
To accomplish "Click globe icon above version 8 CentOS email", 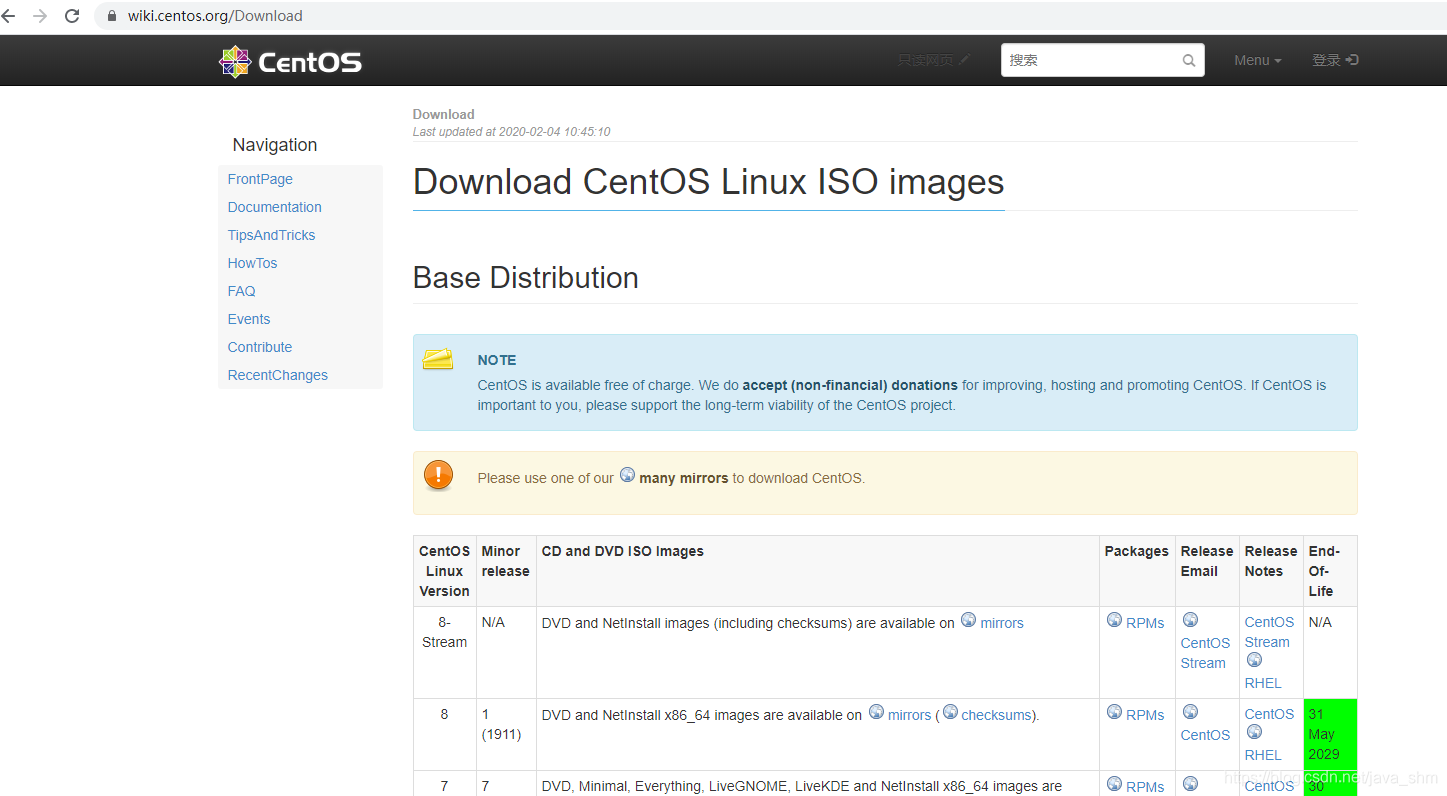I will [1190, 712].
